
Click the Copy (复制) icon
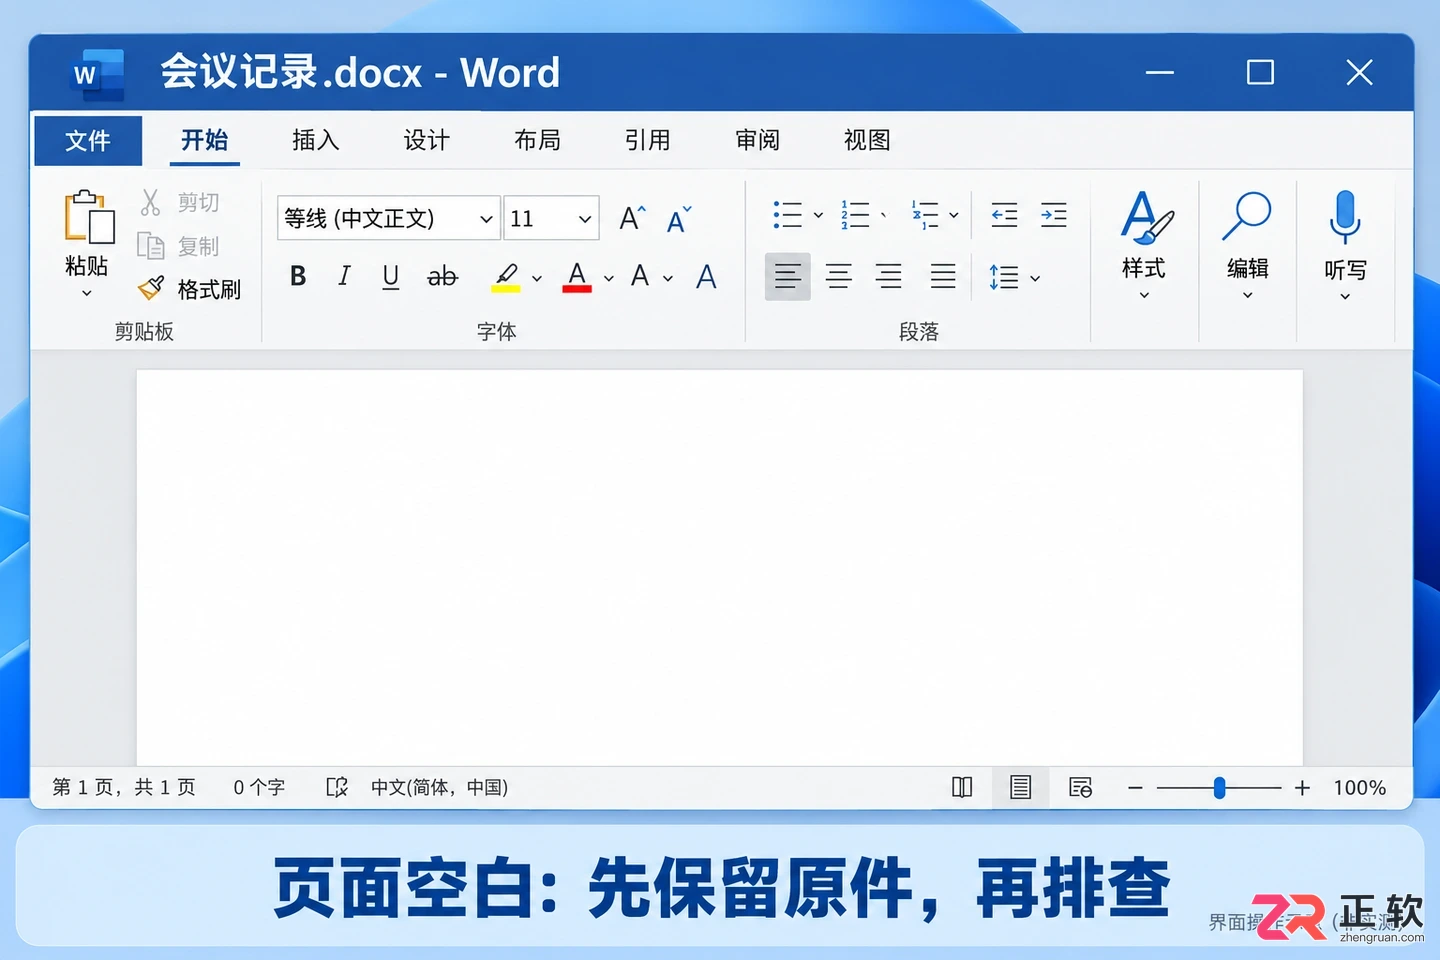tap(151, 246)
